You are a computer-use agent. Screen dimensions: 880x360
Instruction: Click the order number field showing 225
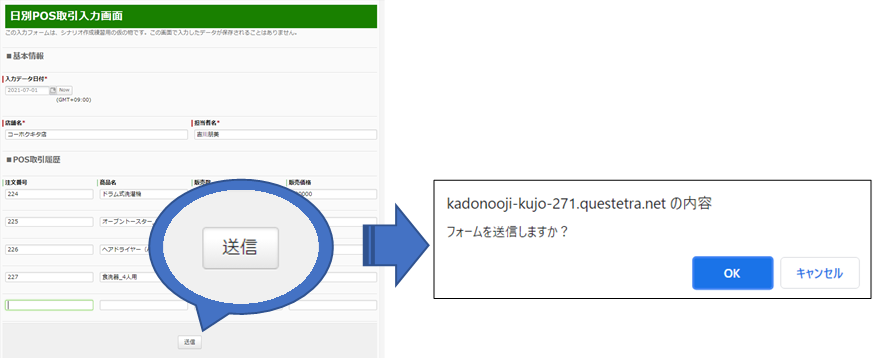[x=49, y=222]
